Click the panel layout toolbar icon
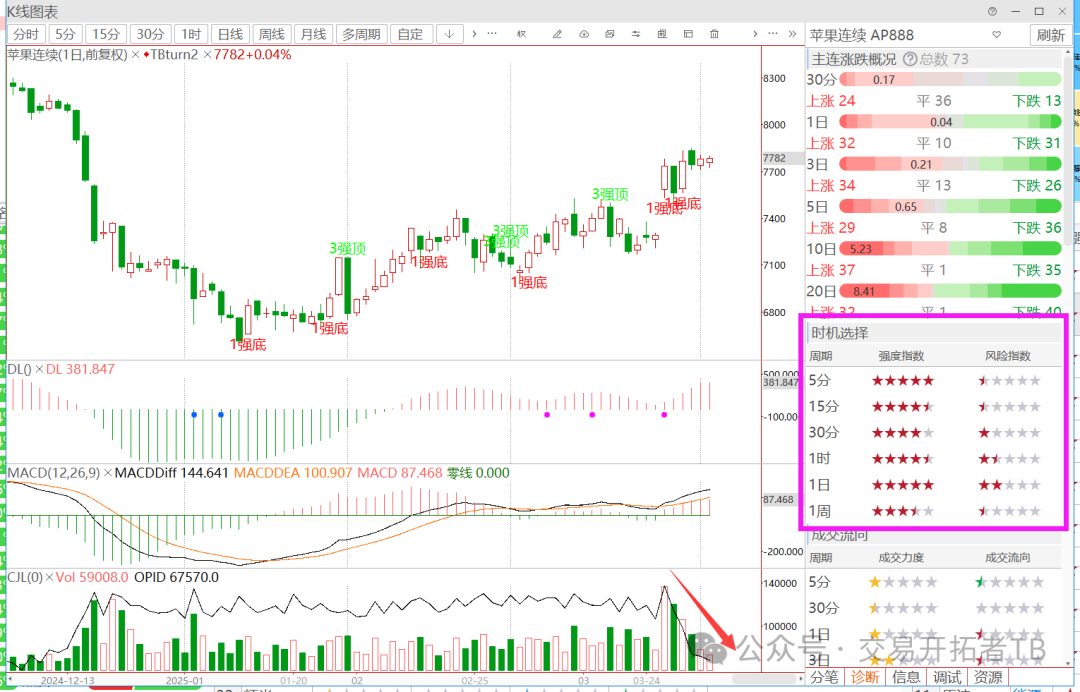1080x692 pixels. 688,34
